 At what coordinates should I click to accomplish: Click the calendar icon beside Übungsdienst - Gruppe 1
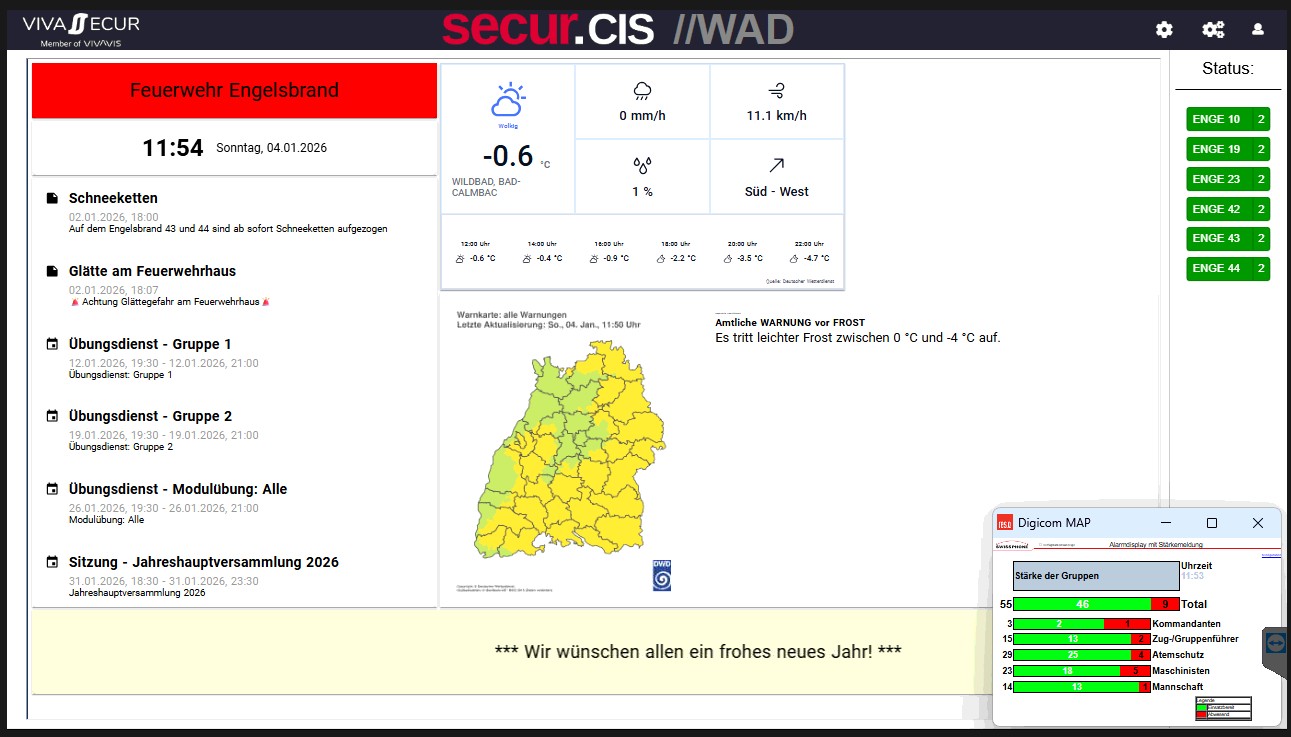pyautogui.click(x=52, y=344)
